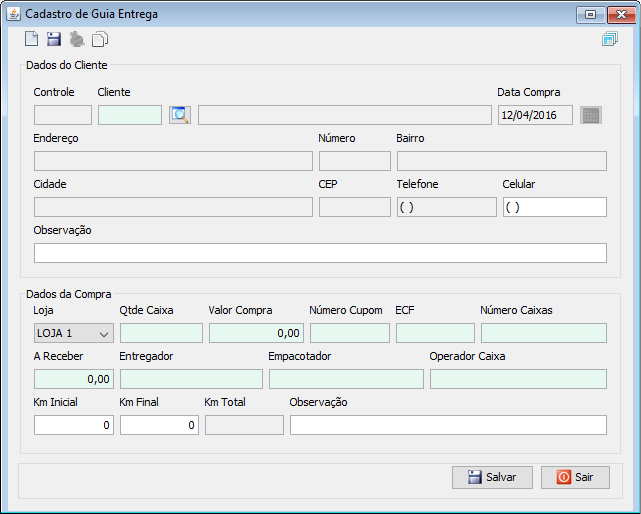Click the Valor Compra field
Screen dimensions: 641x514
(256, 333)
